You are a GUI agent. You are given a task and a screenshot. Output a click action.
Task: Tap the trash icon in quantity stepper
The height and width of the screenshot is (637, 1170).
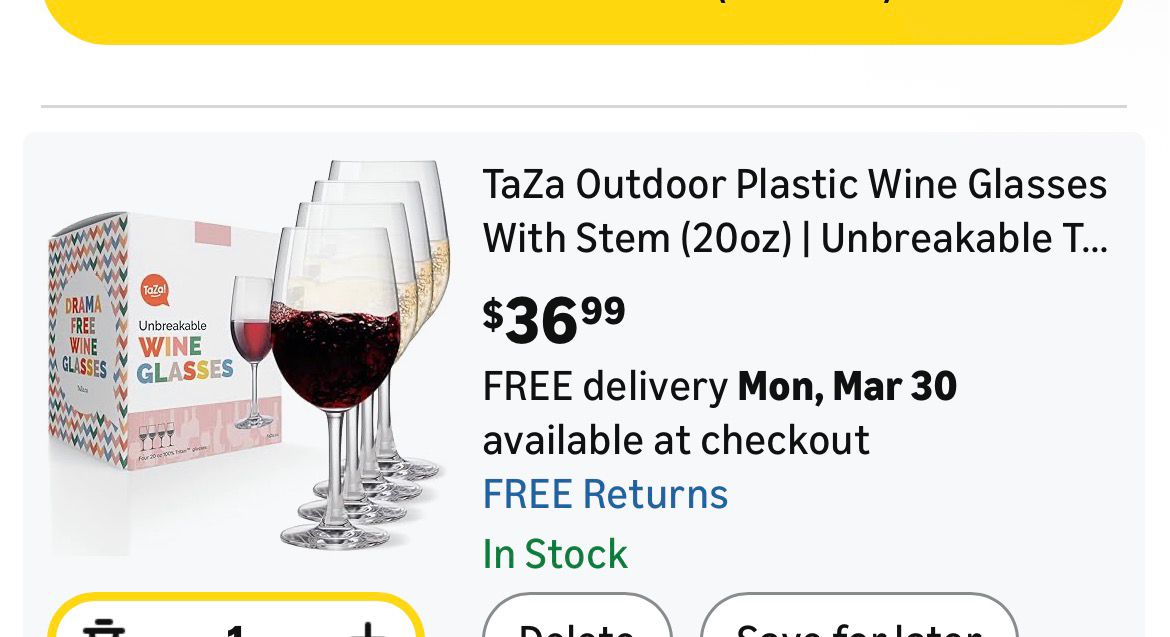(104, 629)
